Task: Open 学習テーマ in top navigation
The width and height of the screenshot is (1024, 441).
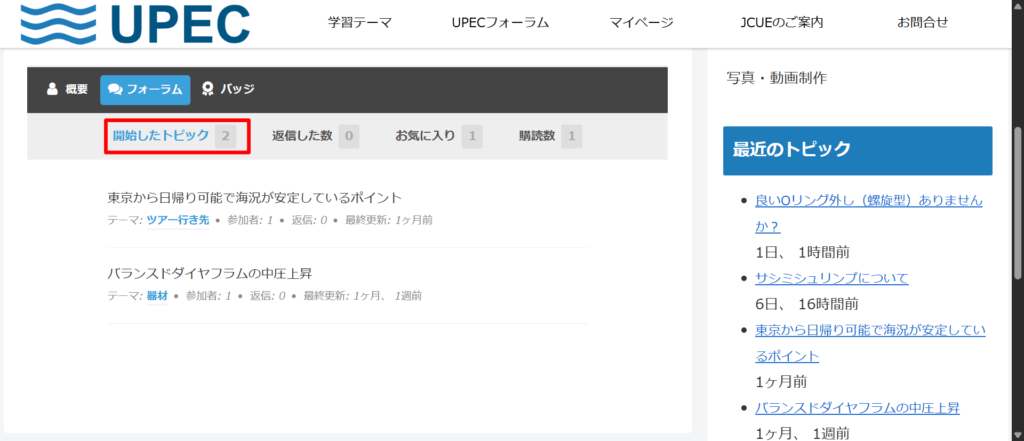Action: pyautogui.click(x=360, y=23)
